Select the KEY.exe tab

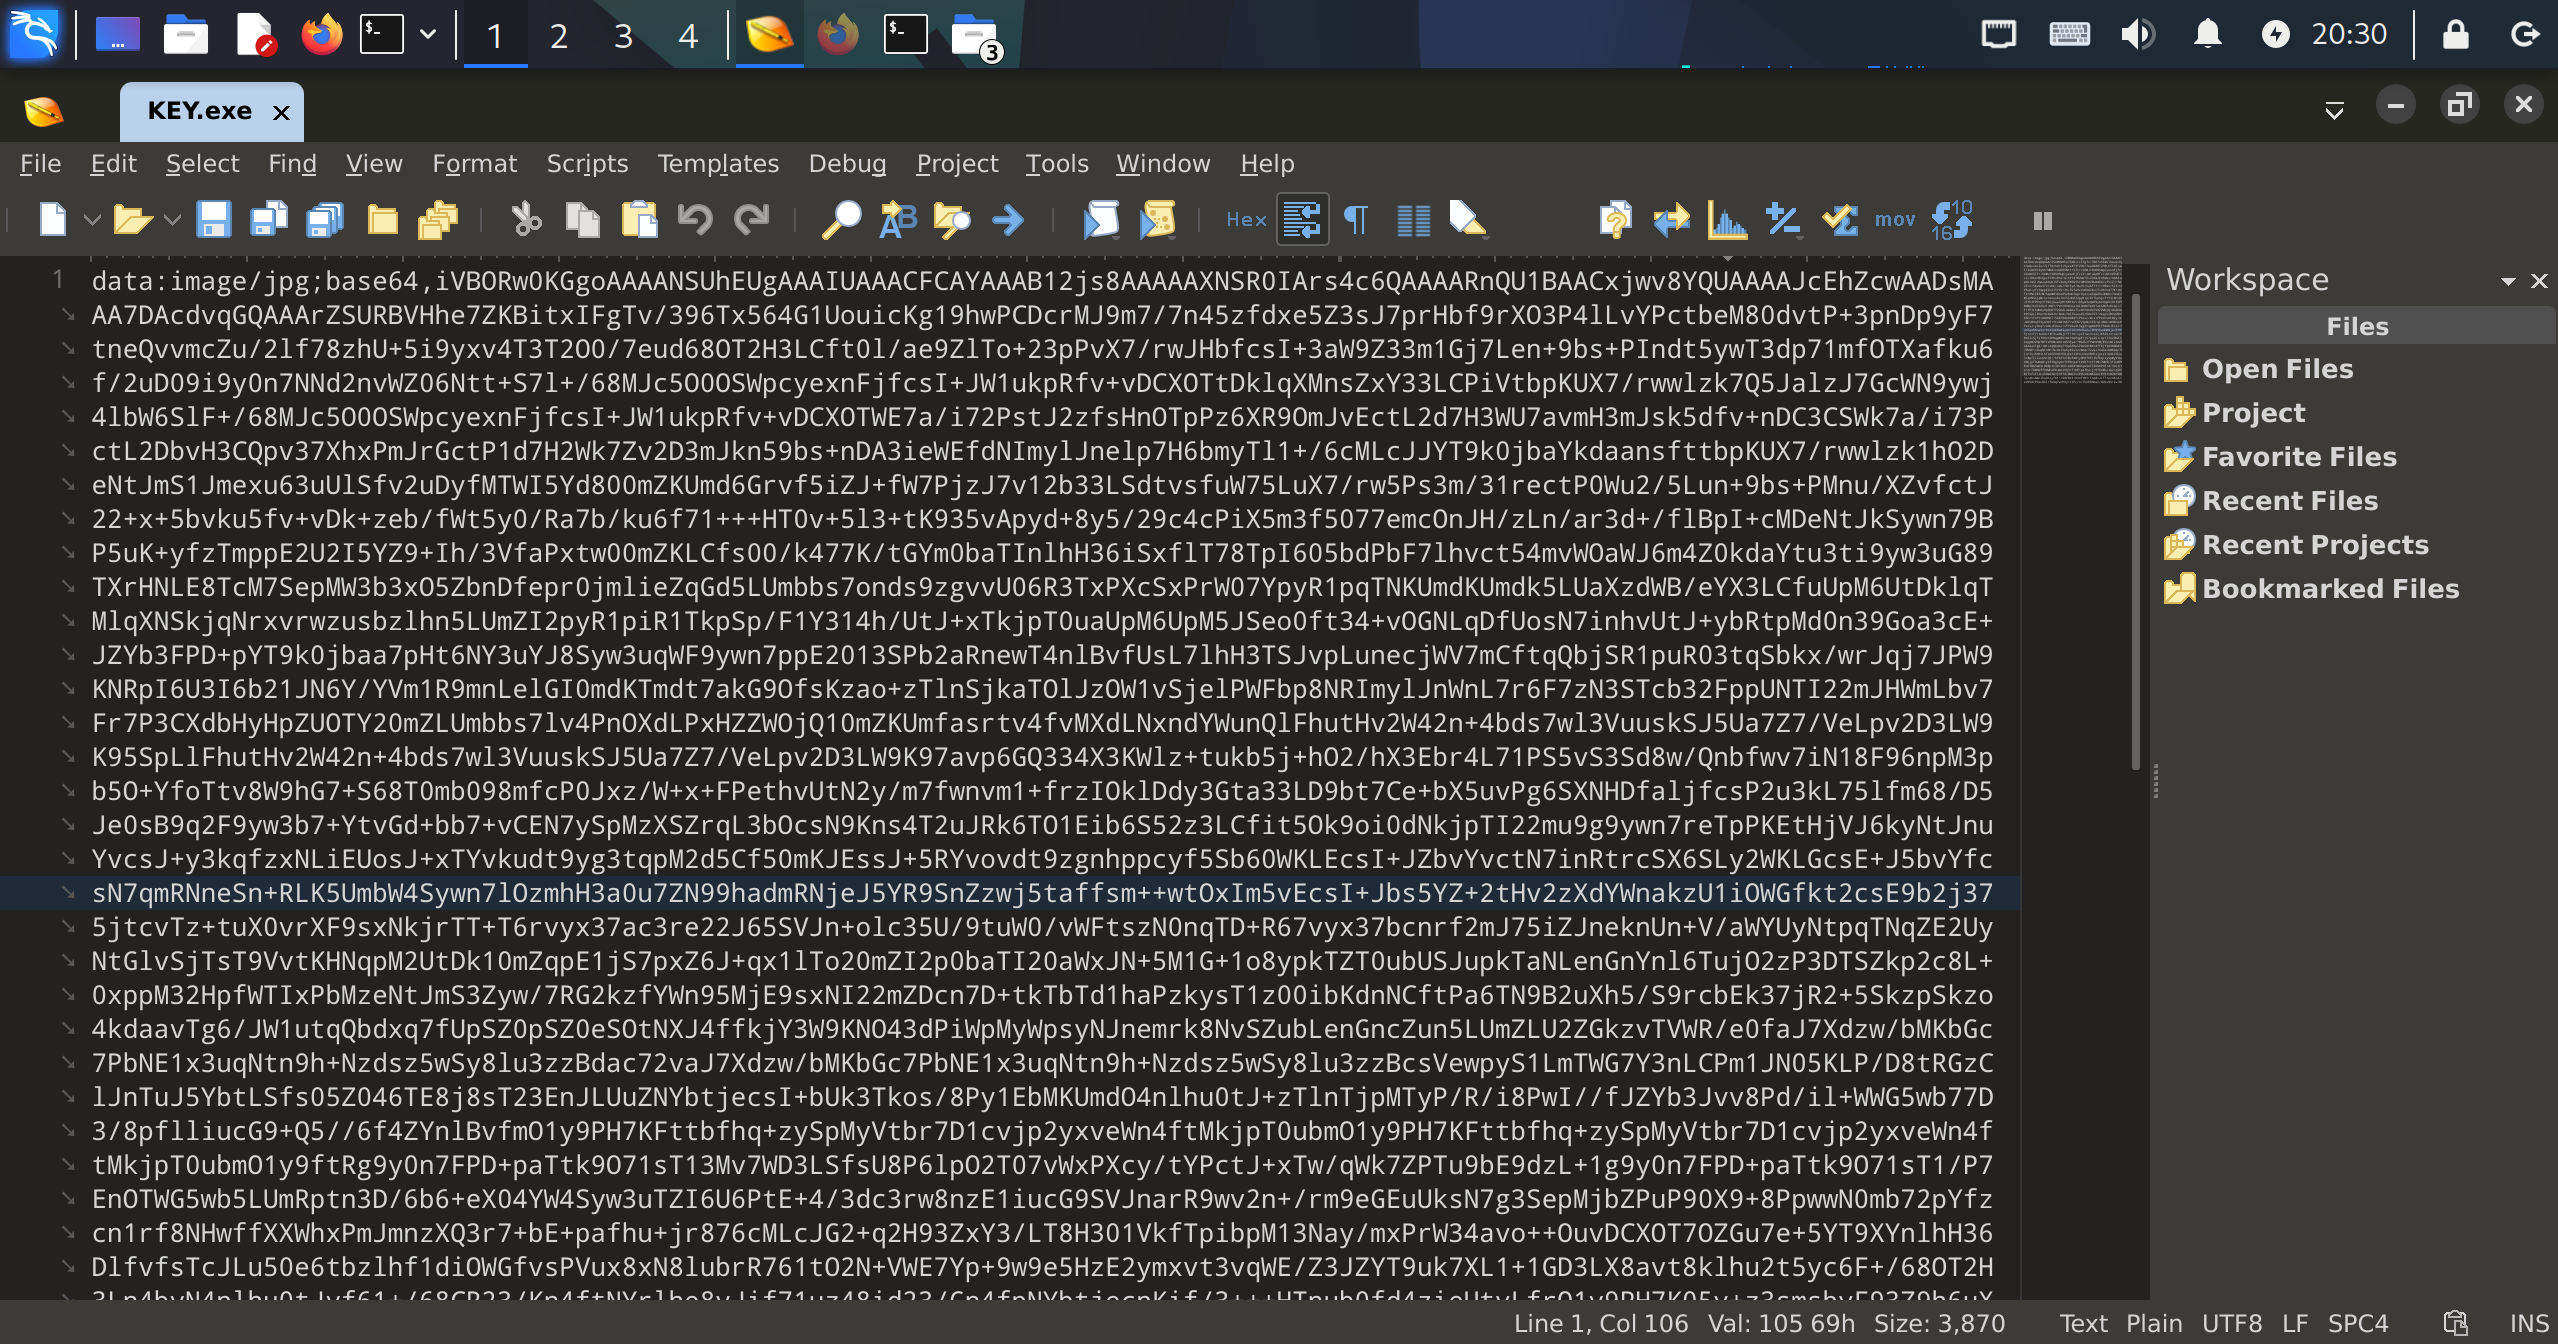[x=199, y=111]
